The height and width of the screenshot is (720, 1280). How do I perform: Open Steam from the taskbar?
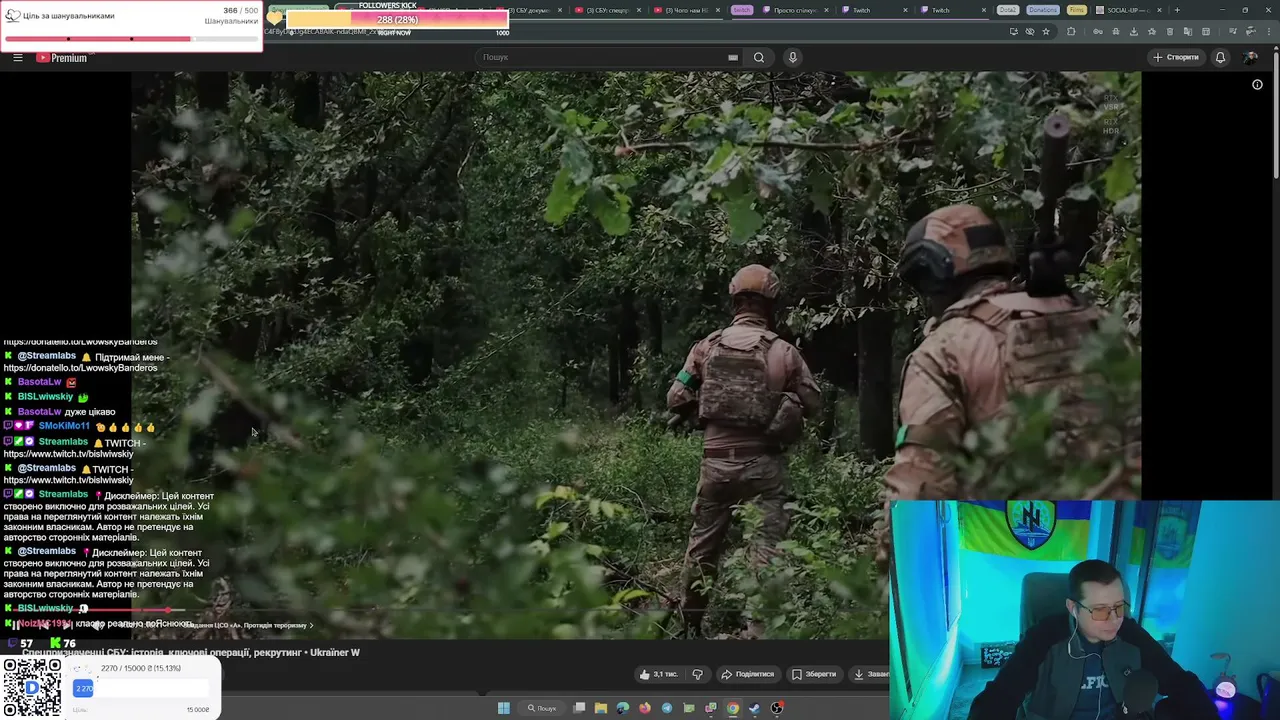[x=754, y=708]
